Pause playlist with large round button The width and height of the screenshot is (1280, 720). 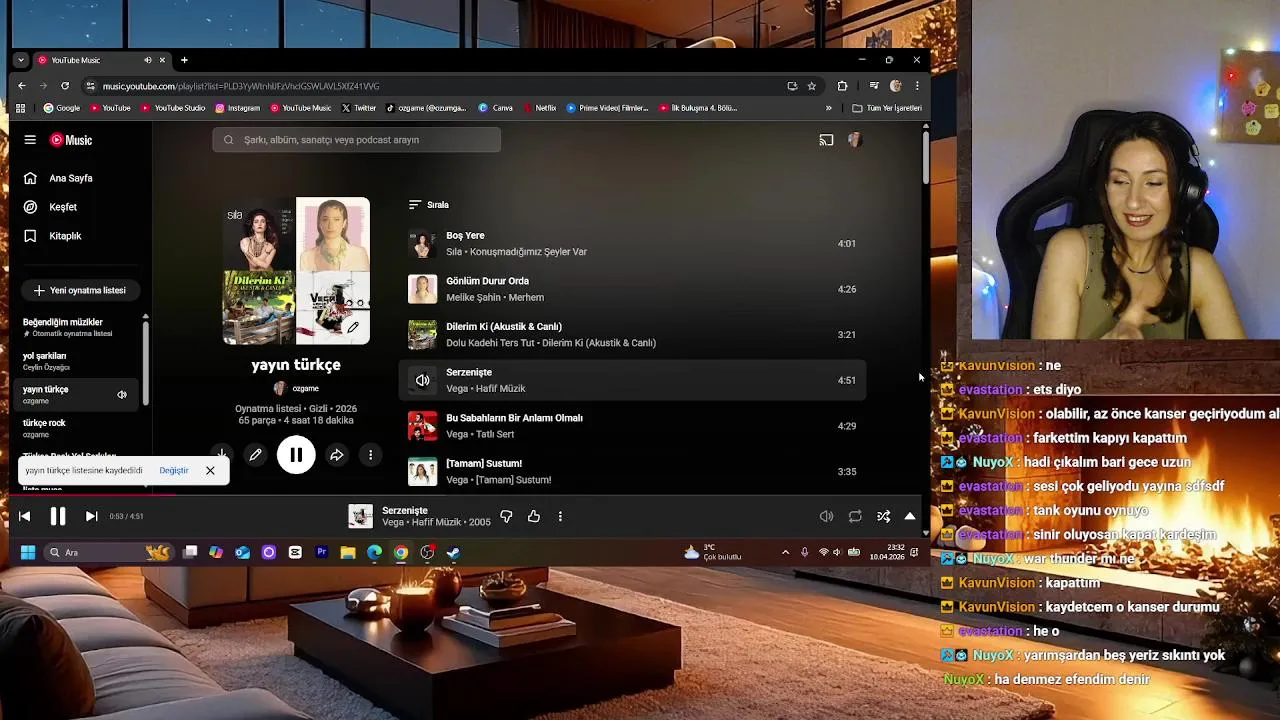[x=296, y=455]
